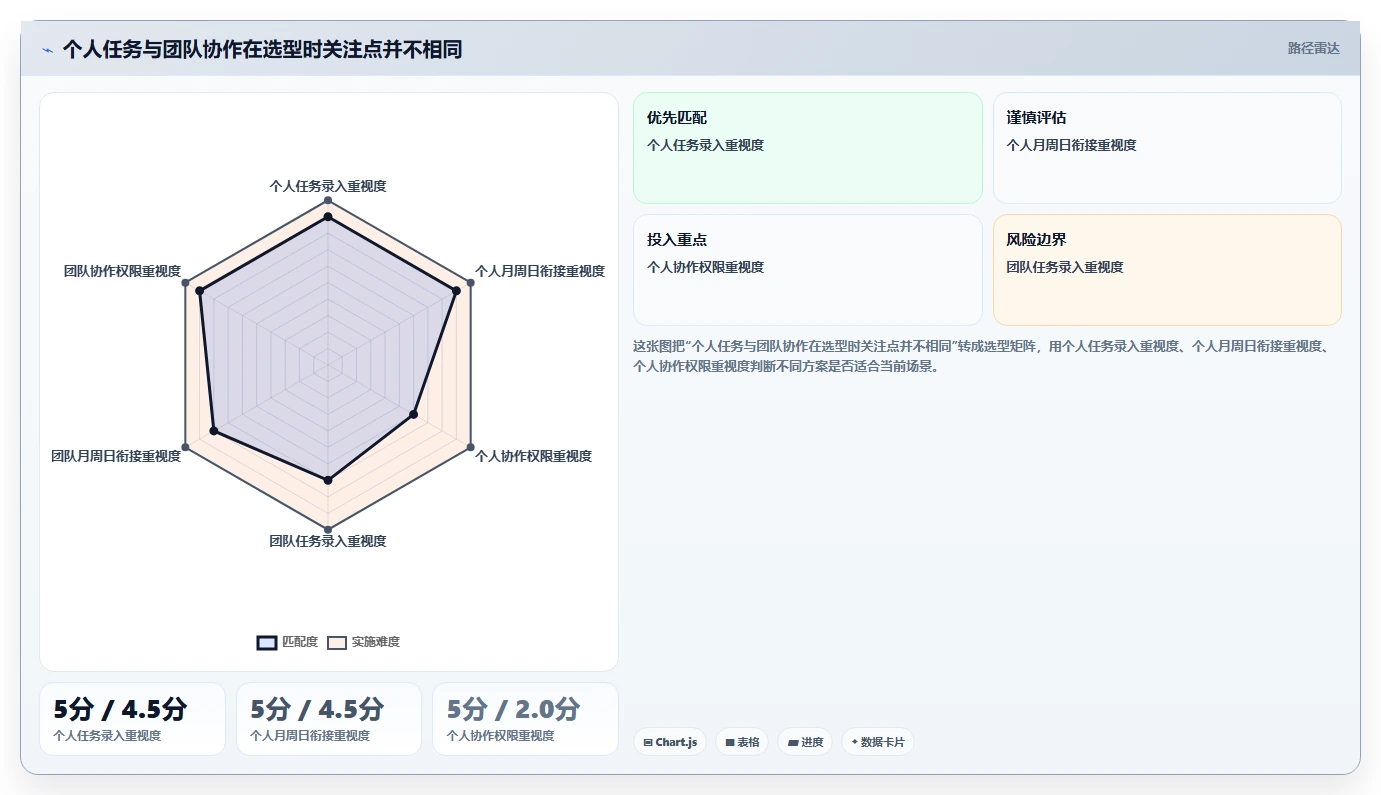Click 个人协作权限重视度 text in 投入重点 card

pos(705,267)
